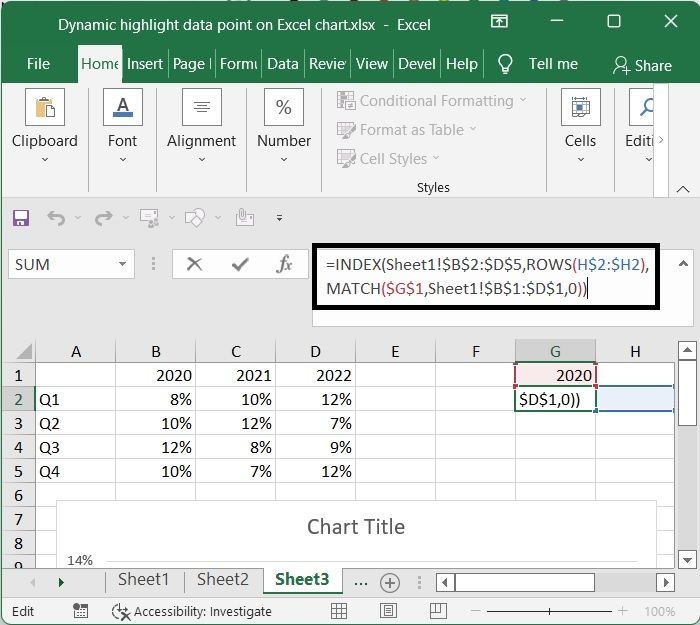
Task: Cancel the formula entry with the X icon
Action: [194, 264]
